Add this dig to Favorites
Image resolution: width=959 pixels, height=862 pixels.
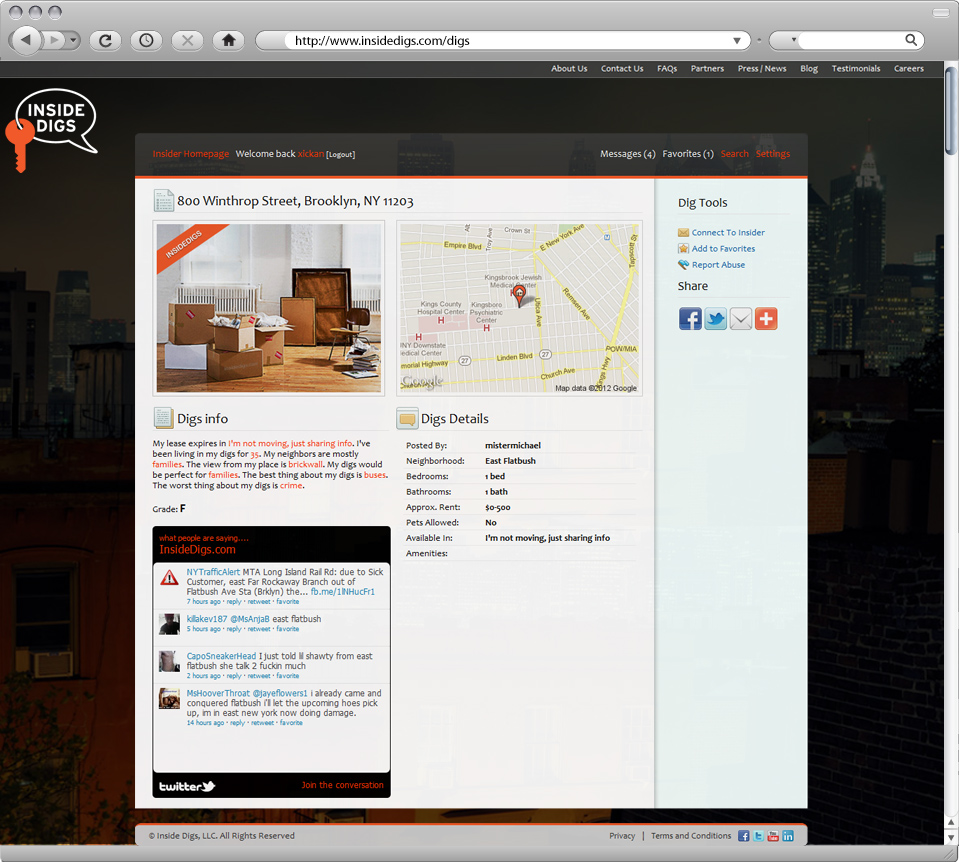[724, 248]
